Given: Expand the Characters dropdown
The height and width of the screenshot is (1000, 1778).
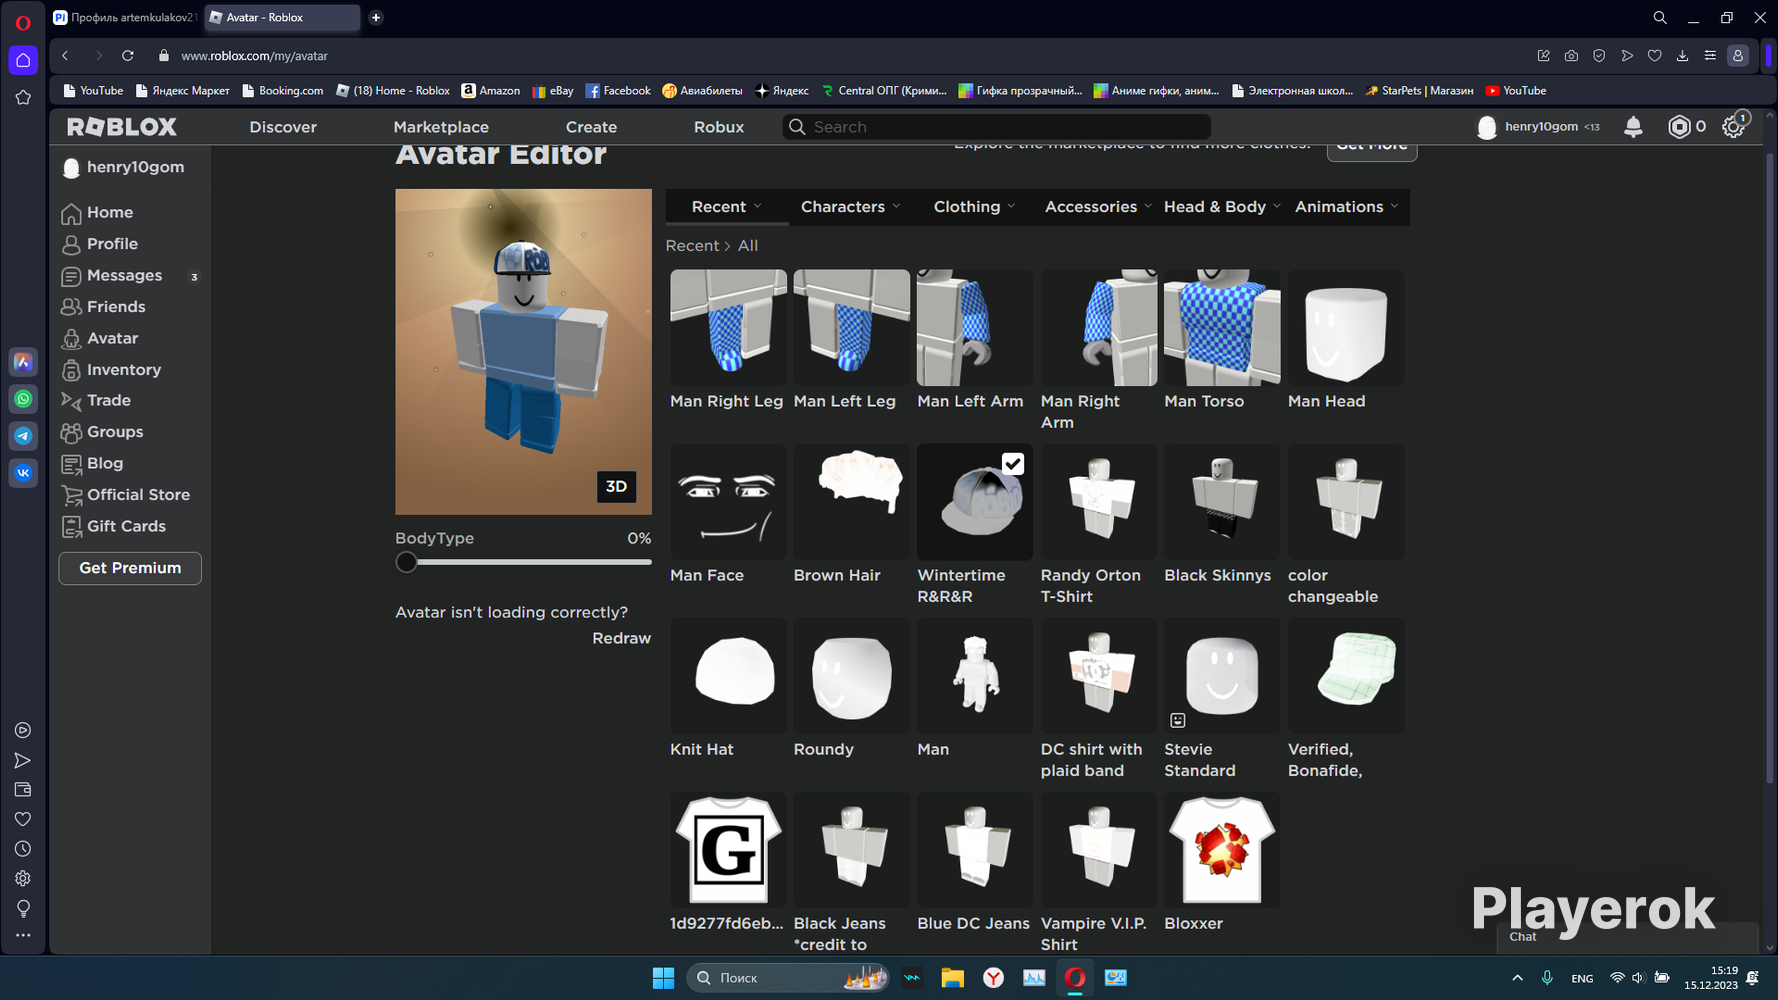Looking at the screenshot, I should click(851, 207).
